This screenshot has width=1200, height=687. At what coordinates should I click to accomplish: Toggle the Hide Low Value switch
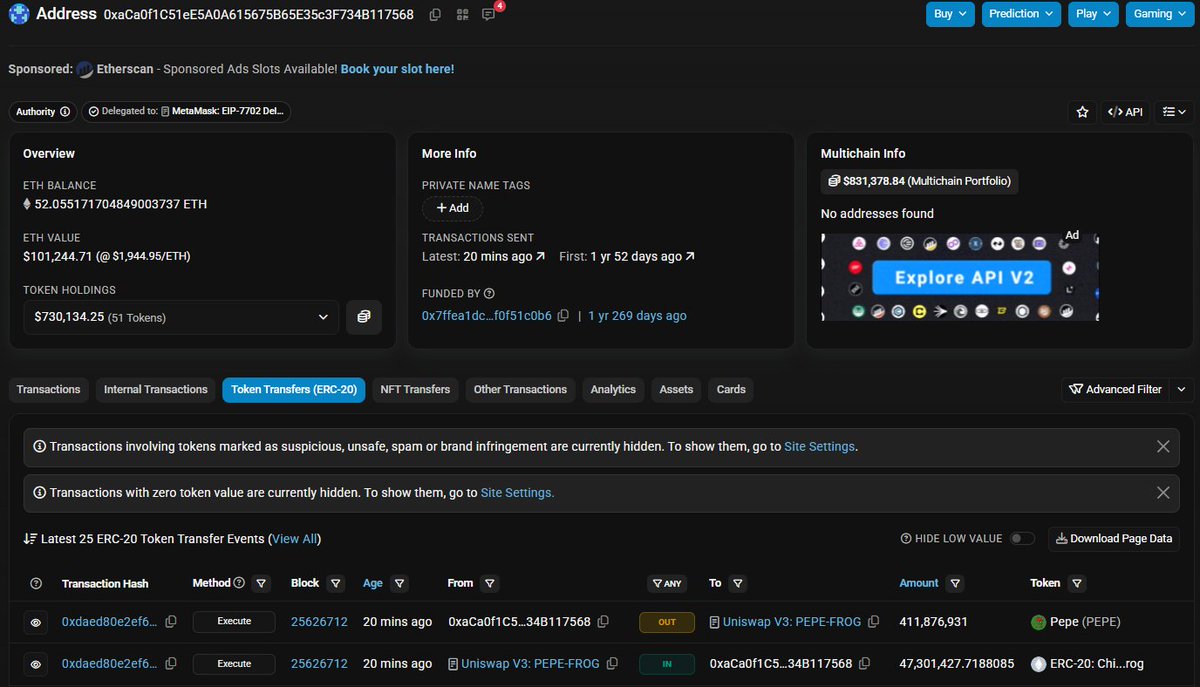point(1021,539)
